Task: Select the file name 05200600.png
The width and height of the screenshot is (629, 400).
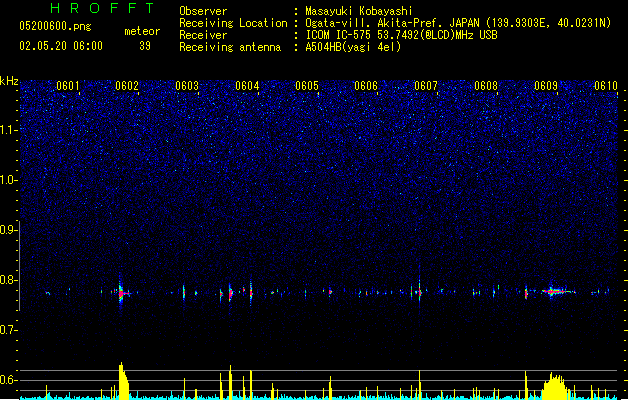Action: click(55, 26)
